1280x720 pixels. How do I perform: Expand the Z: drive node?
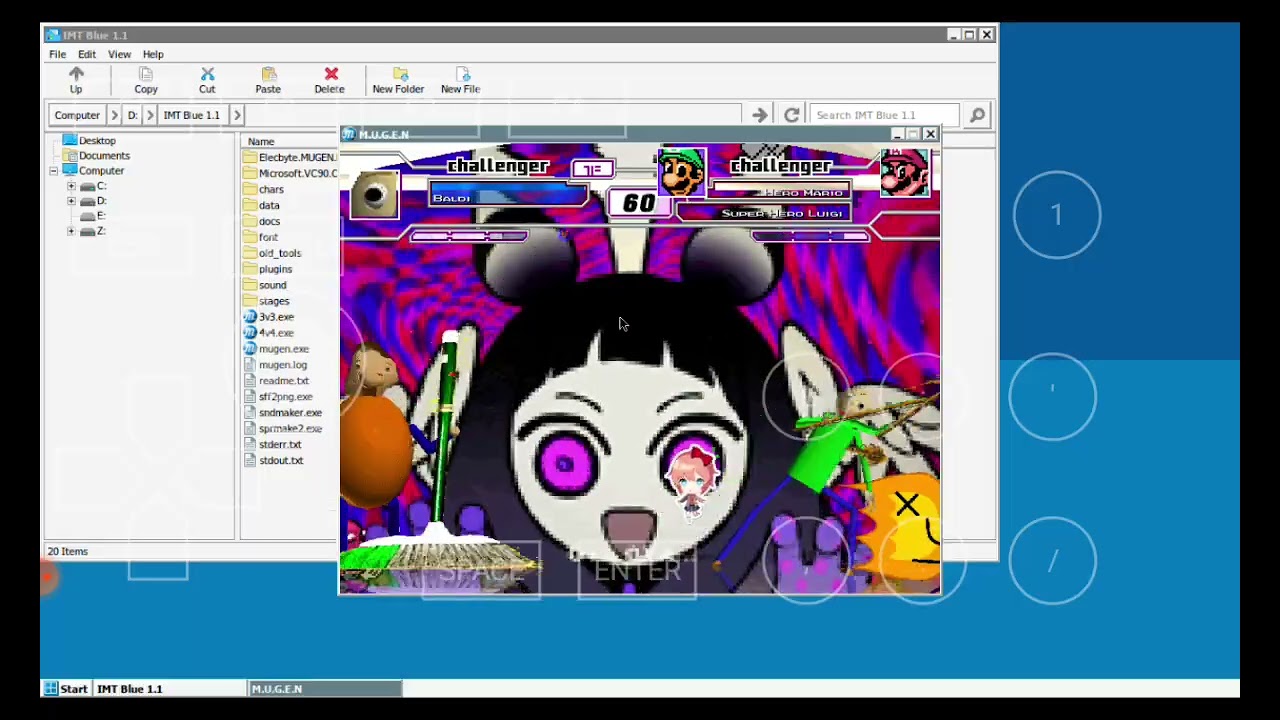point(71,231)
